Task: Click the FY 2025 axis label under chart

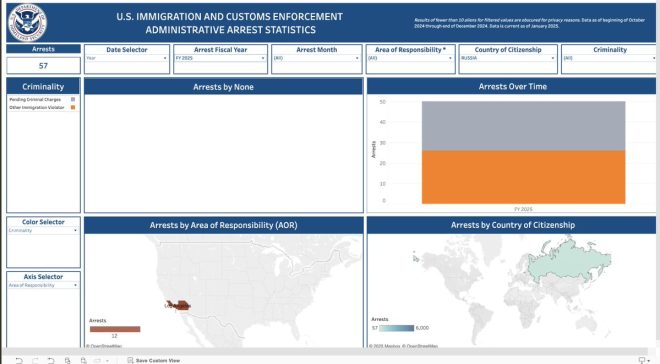Action: click(x=523, y=209)
